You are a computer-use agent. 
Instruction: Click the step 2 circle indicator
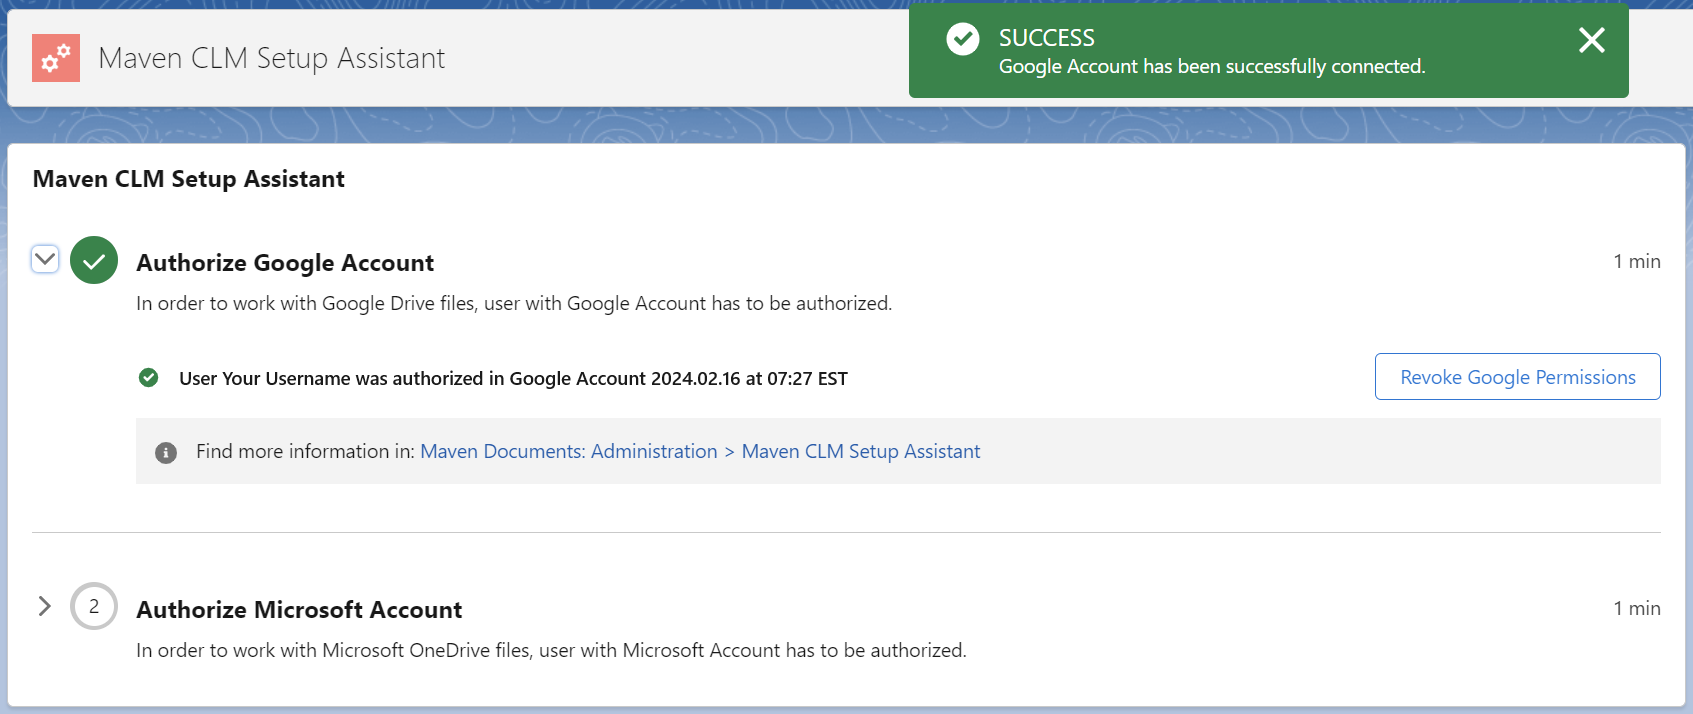[94, 606]
